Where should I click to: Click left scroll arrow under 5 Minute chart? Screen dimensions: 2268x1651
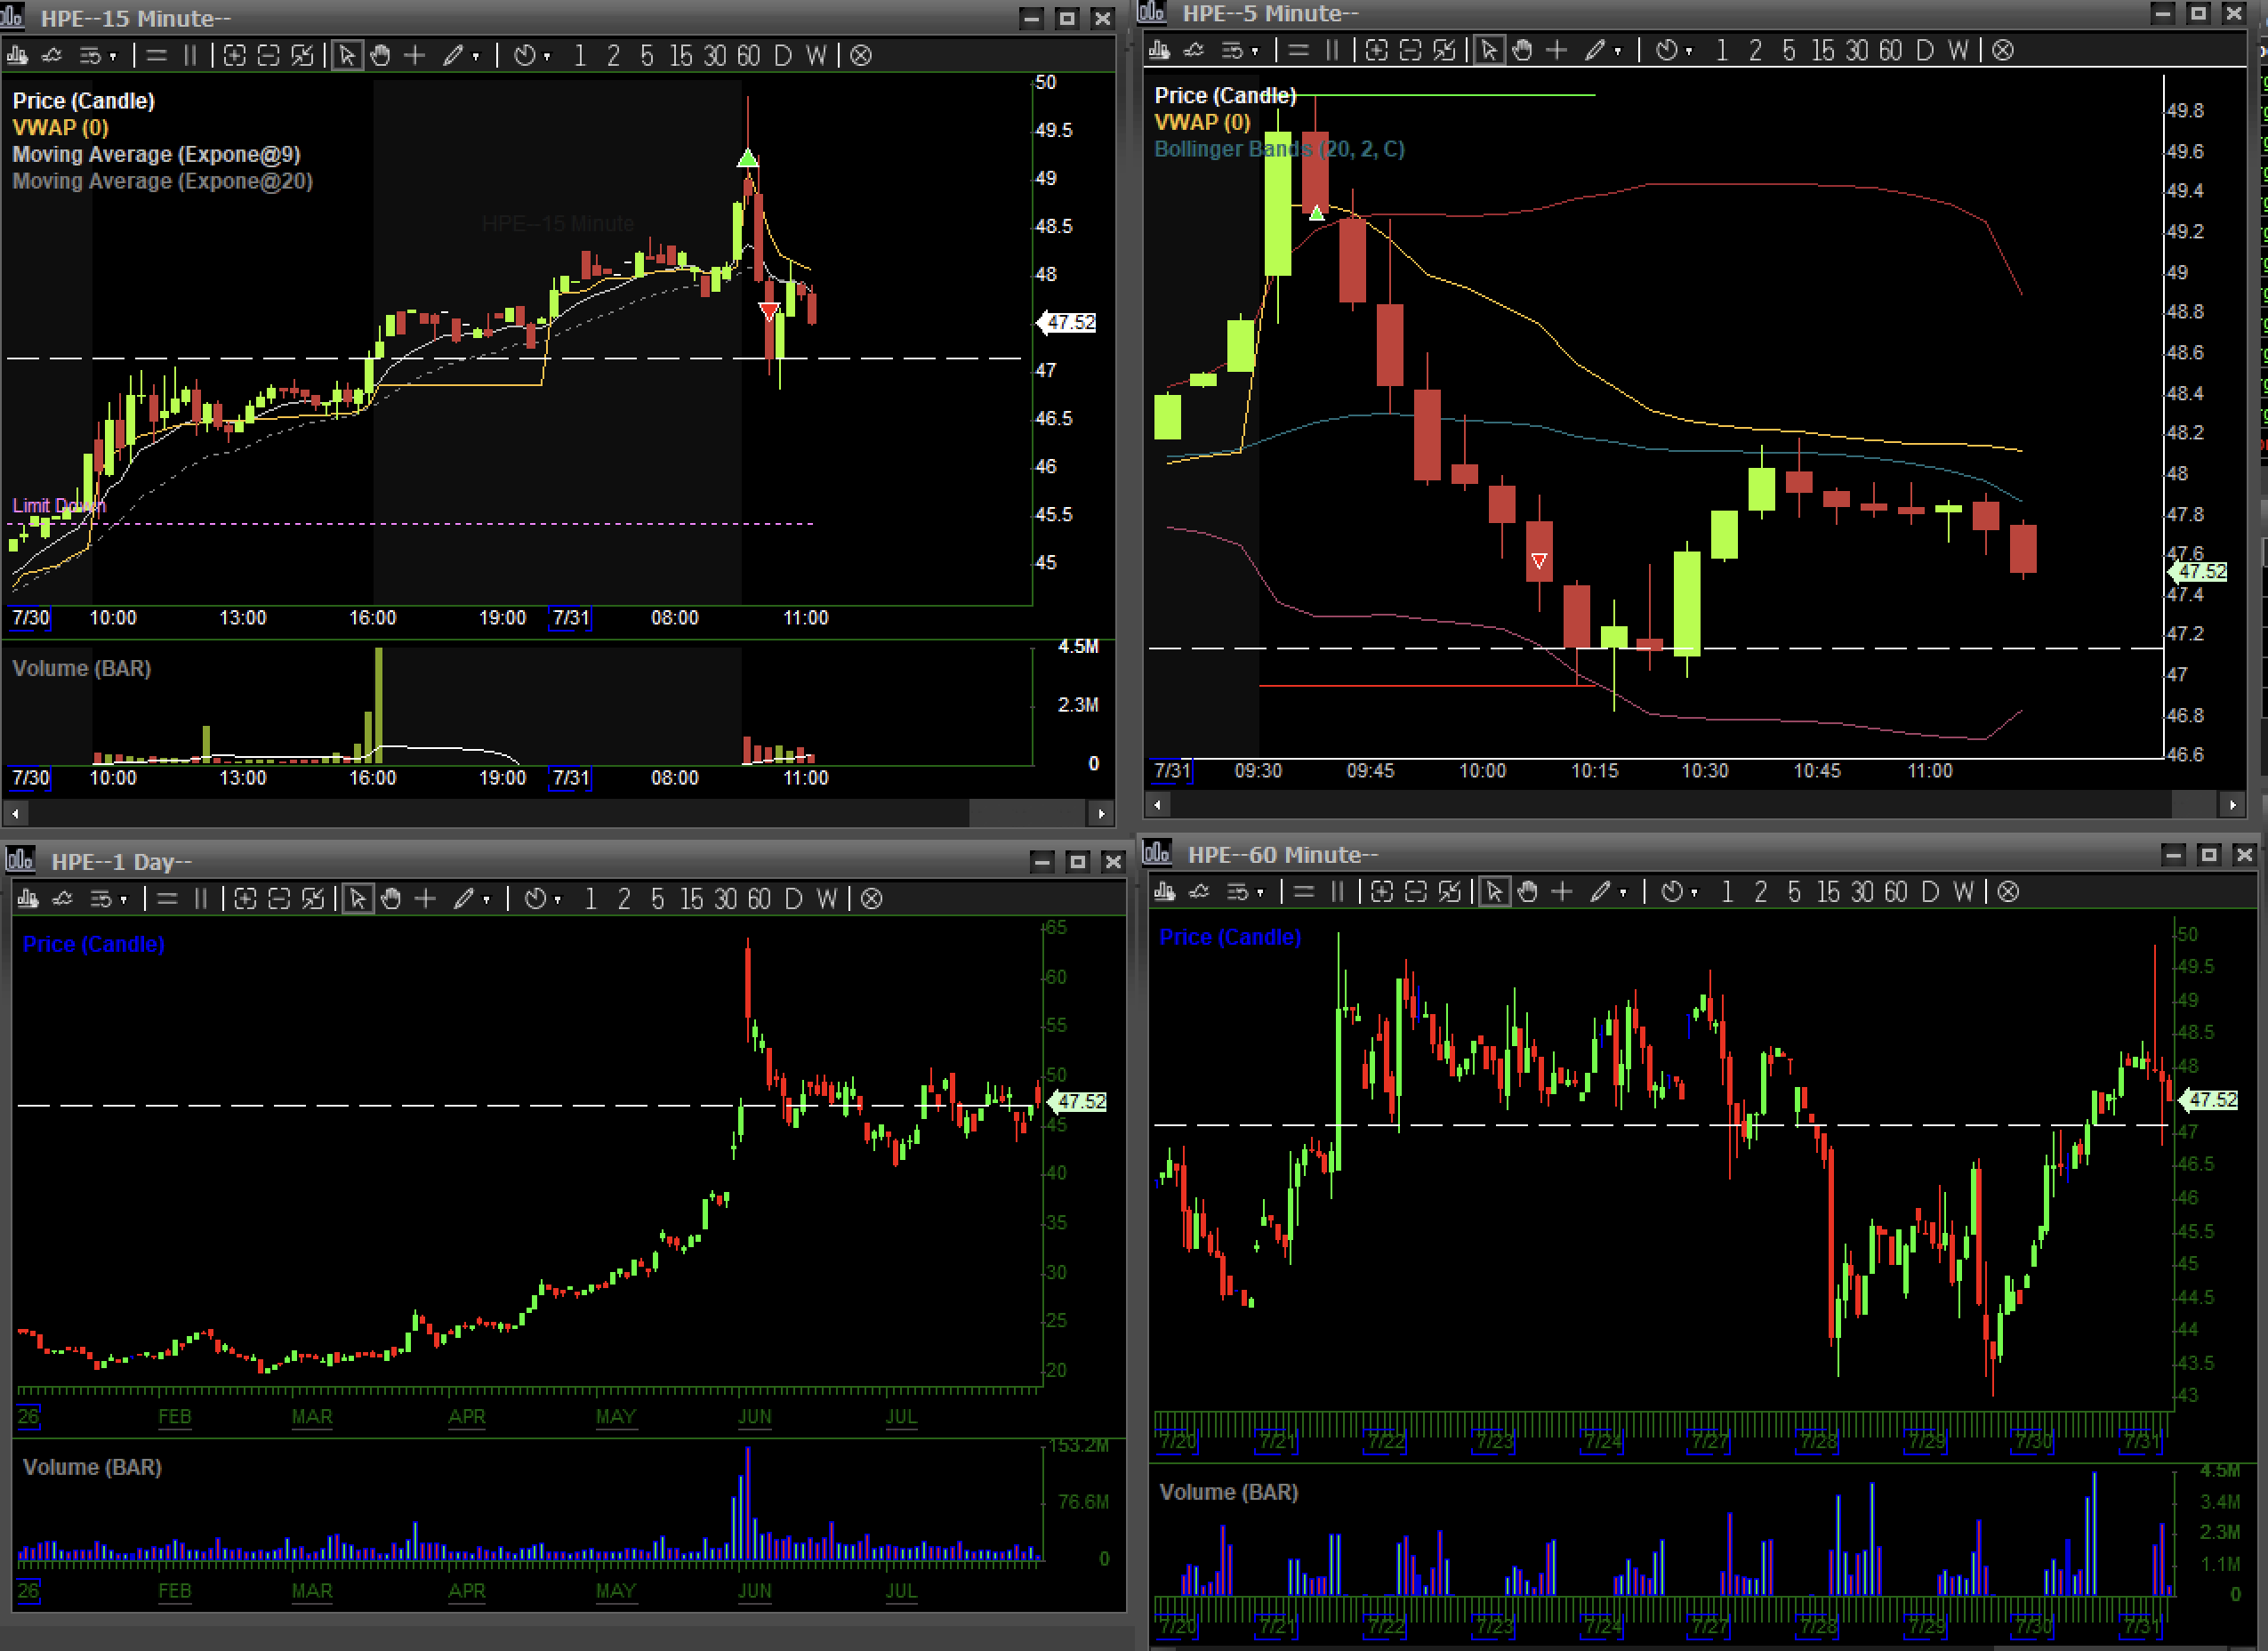(x=1158, y=804)
